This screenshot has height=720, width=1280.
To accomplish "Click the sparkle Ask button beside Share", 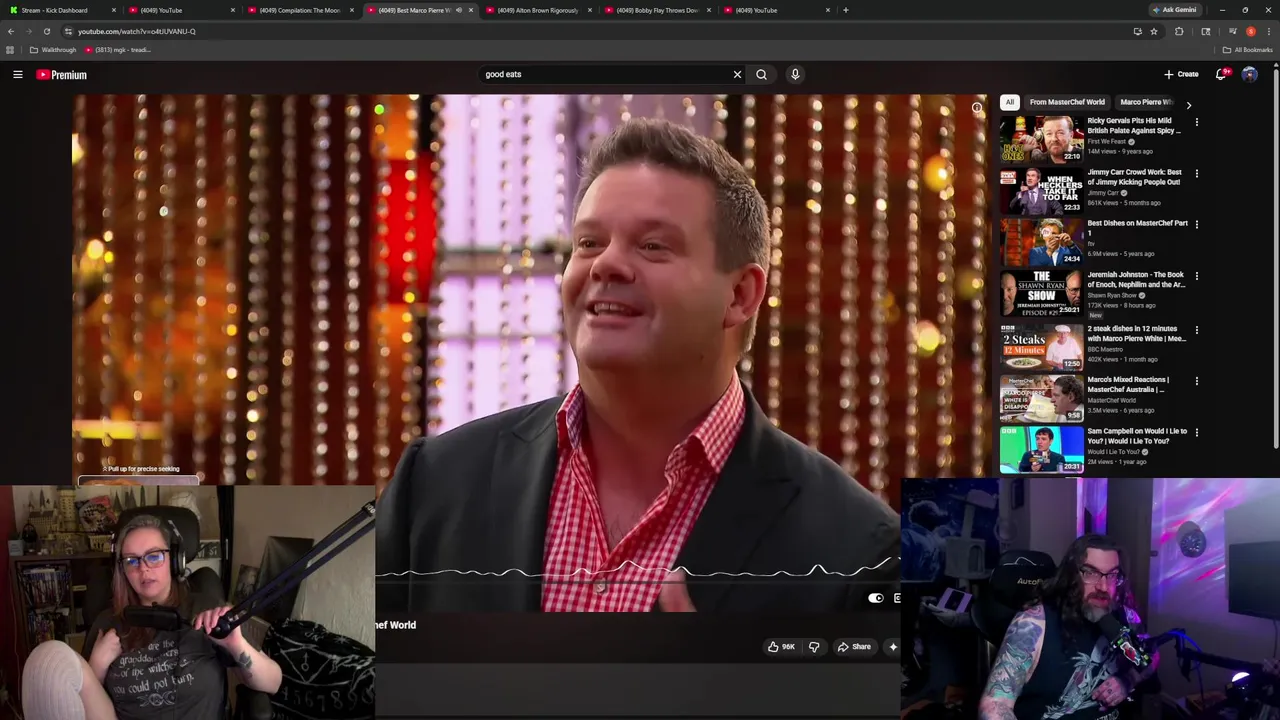I will pyautogui.click(x=893, y=647).
